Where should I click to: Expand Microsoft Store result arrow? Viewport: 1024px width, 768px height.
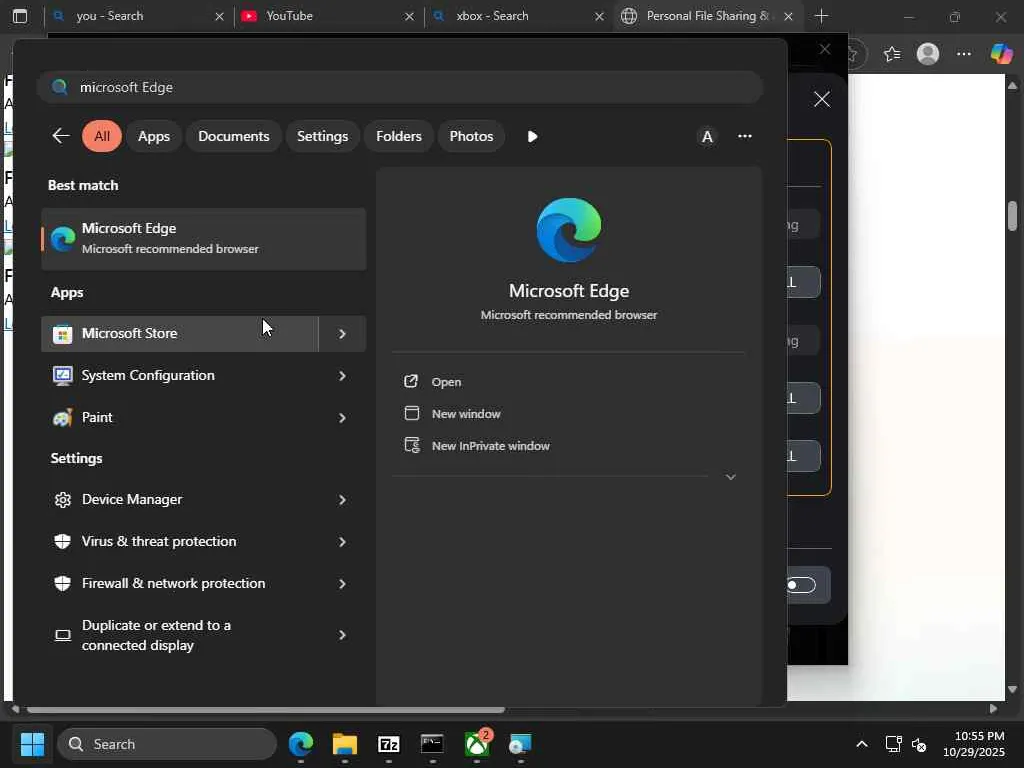[x=342, y=334]
